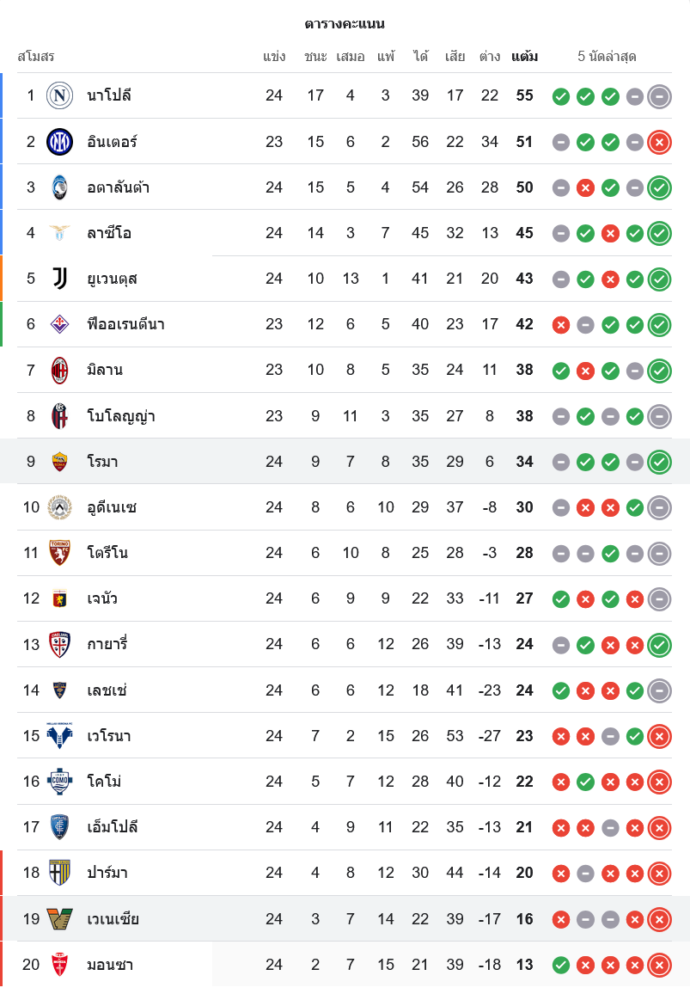Click Inter's red loss form icon
This screenshot has height=1000, width=690.
pyautogui.click(x=659, y=142)
